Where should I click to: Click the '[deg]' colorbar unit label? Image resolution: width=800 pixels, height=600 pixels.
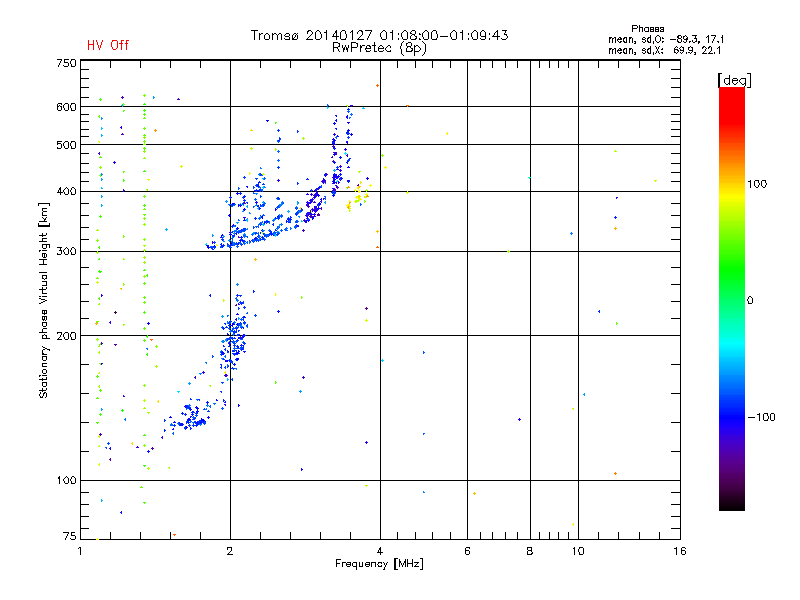click(x=734, y=81)
